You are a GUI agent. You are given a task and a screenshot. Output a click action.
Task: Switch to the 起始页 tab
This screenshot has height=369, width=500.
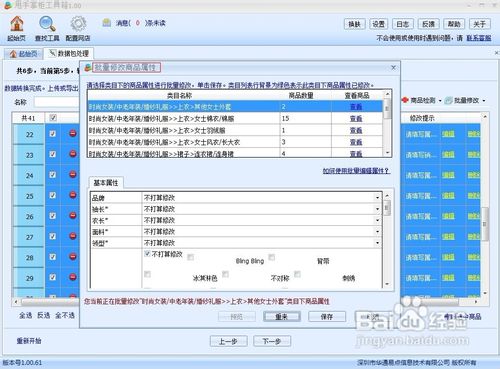pos(24,54)
